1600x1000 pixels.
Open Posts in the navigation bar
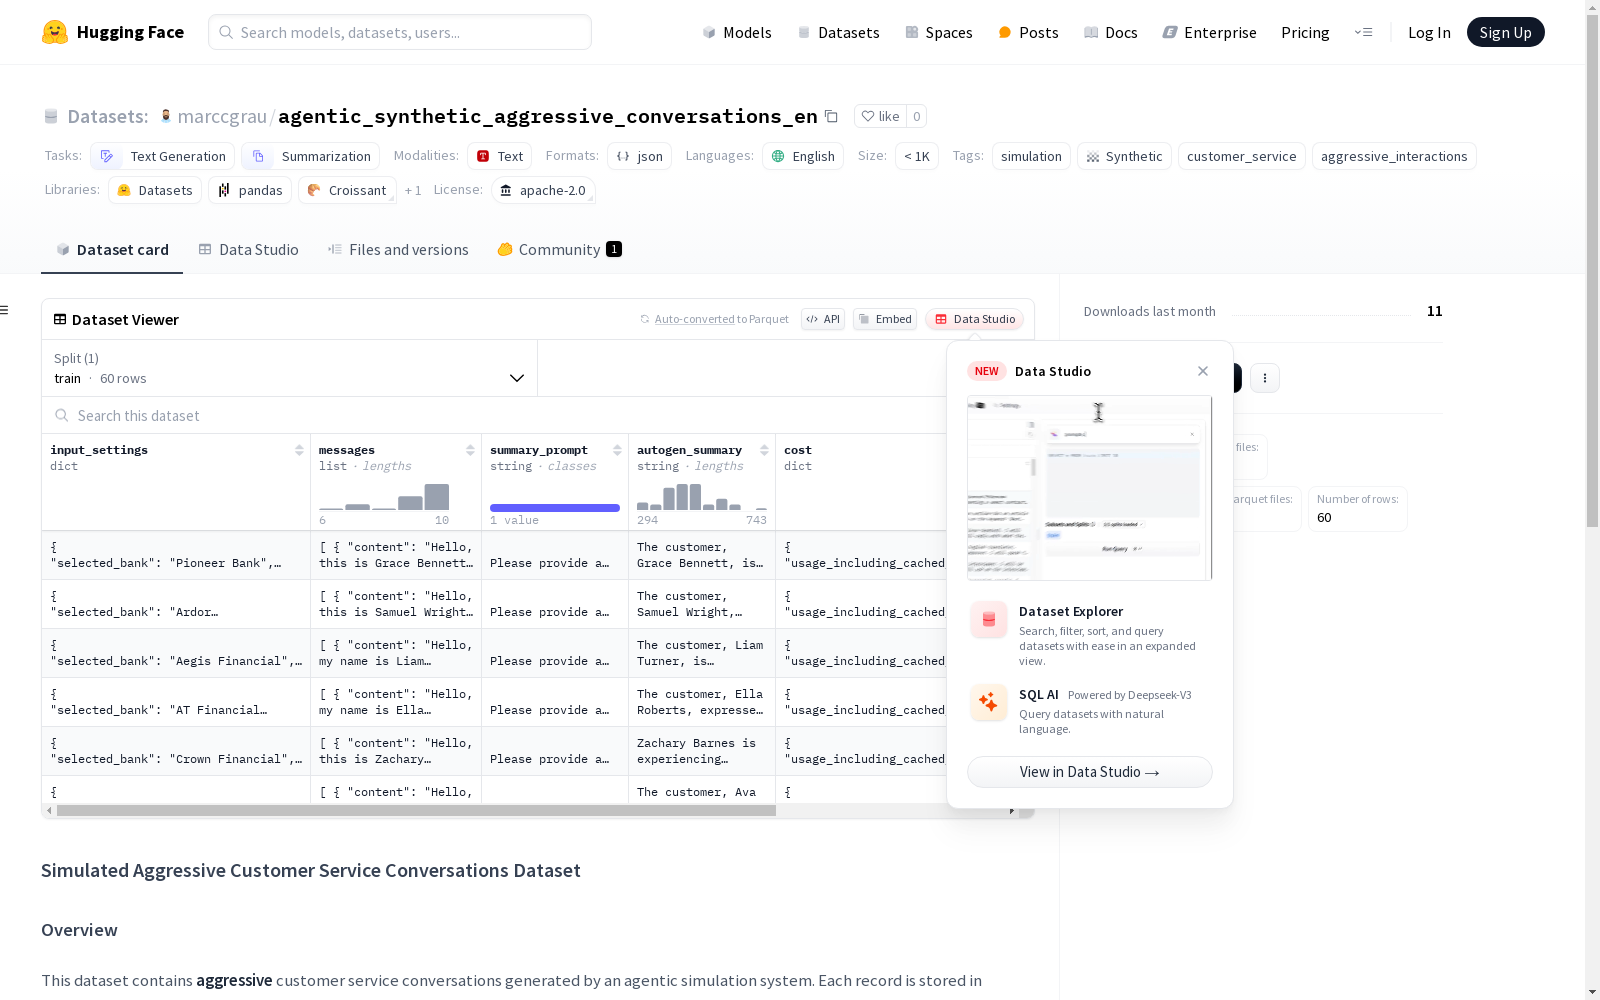(x=1028, y=32)
